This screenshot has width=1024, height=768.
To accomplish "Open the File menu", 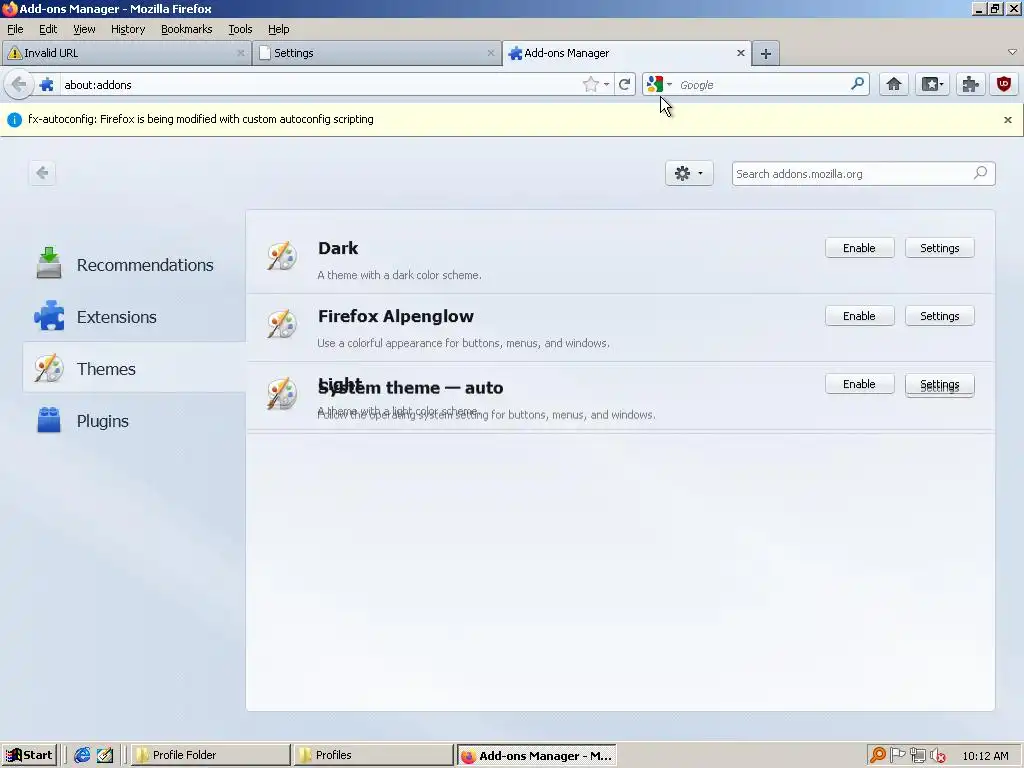I will (x=15, y=29).
